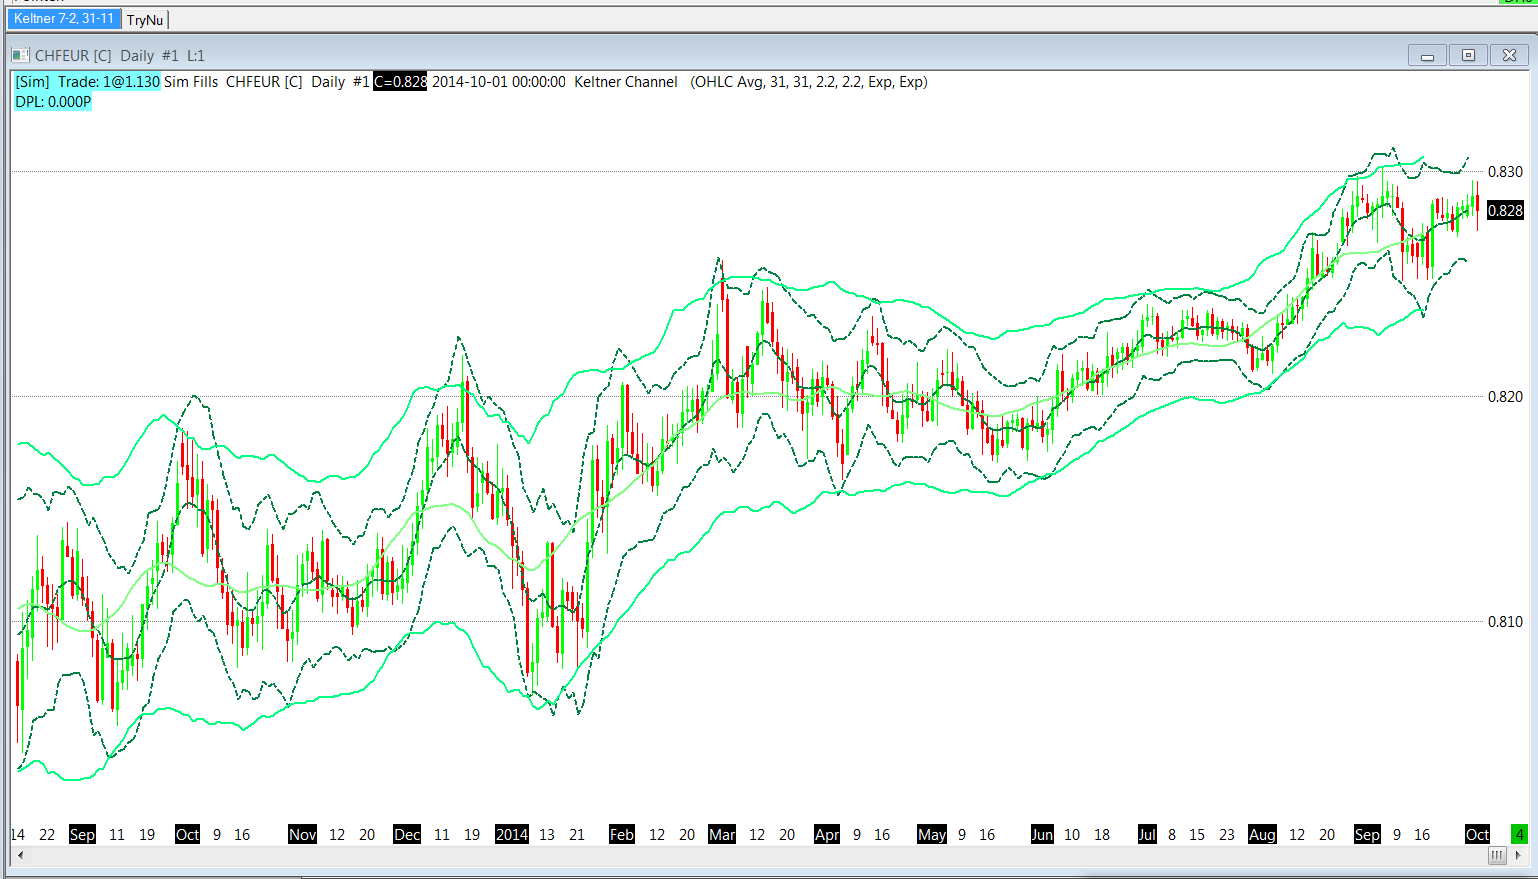Image resolution: width=1538 pixels, height=879 pixels.
Task: Close the CHFEUR chart window
Action: point(1509,56)
